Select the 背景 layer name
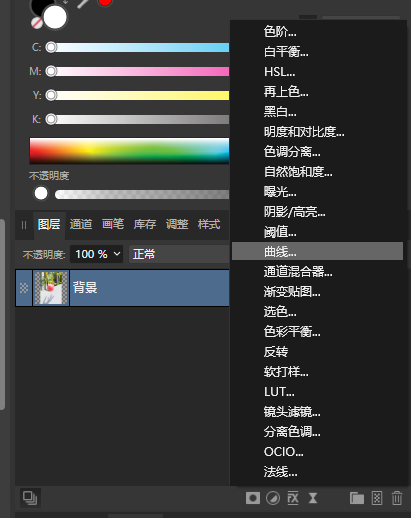Image resolution: width=411 pixels, height=518 pixels. tap(85, 288)
